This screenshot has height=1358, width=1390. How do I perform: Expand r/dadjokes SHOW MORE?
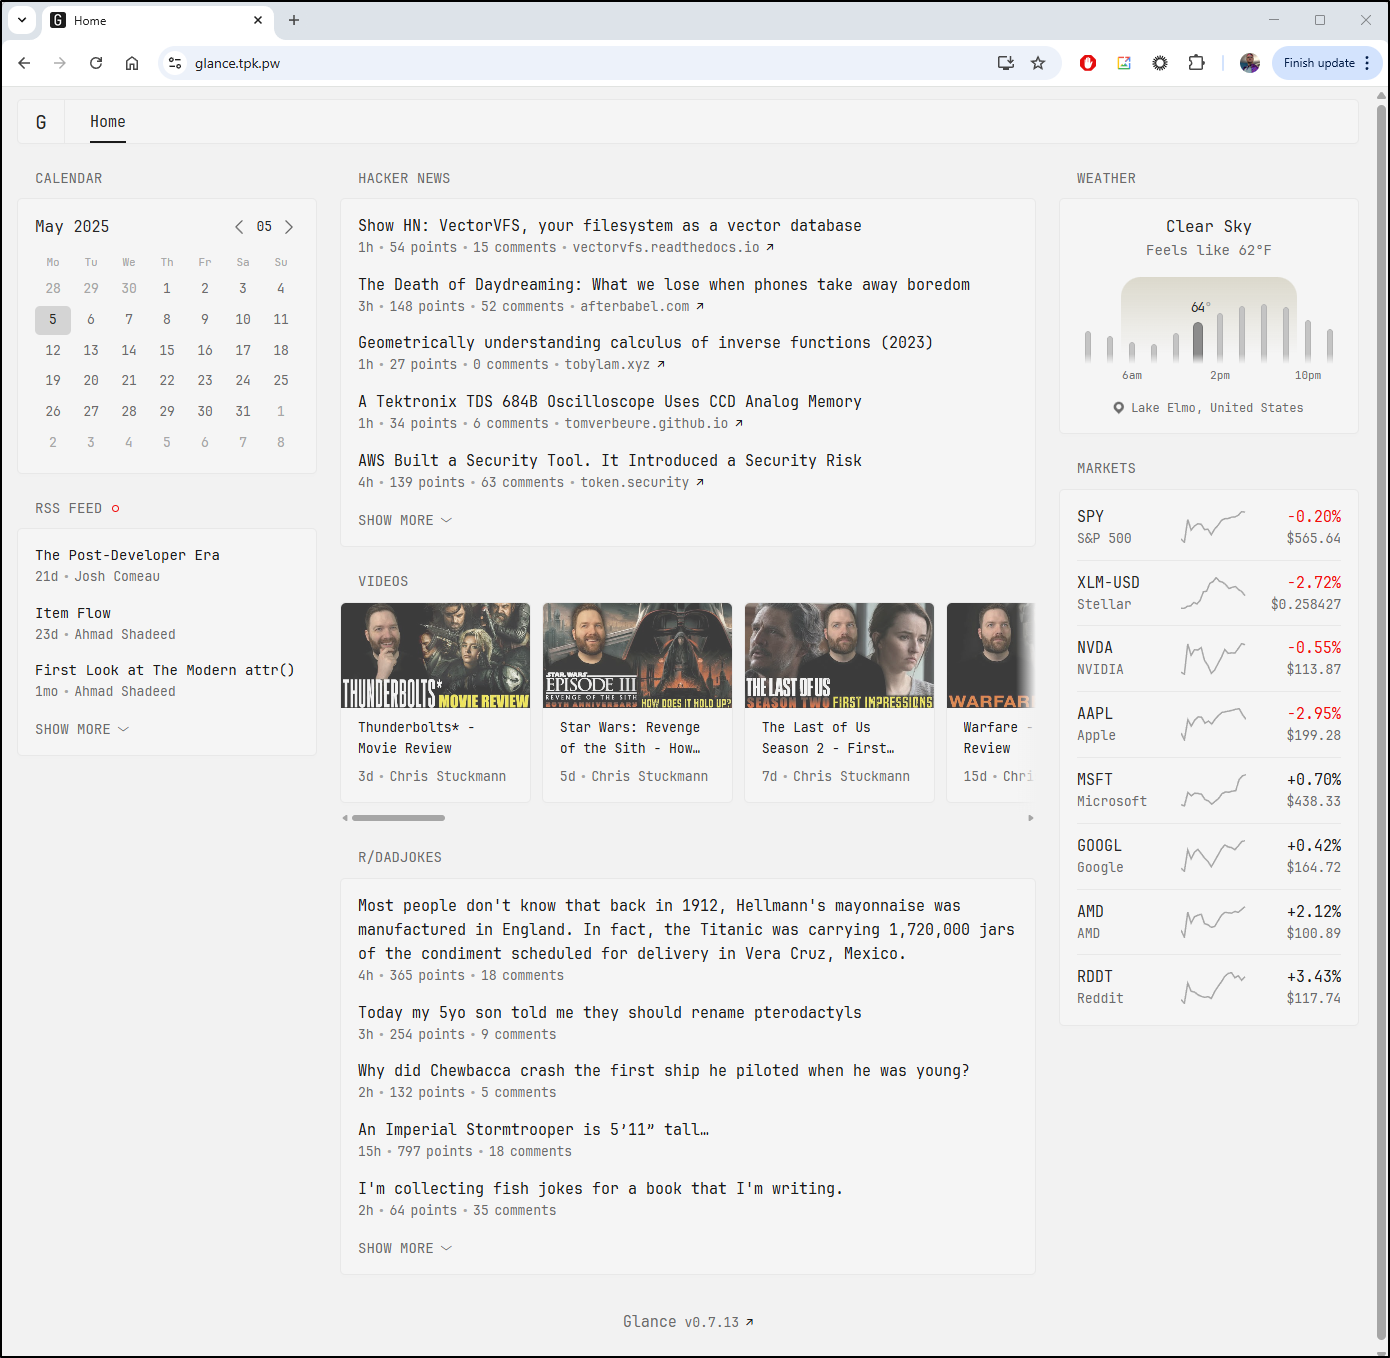tap(405, 1248)
